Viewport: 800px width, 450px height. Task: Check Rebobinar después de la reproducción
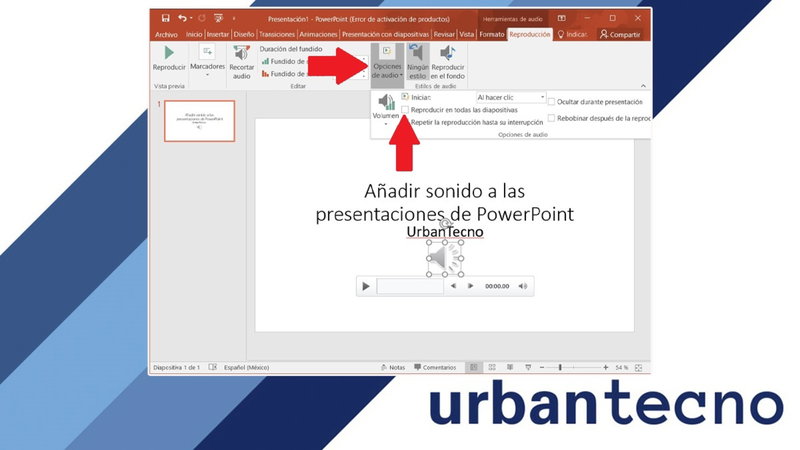click(x=552, y=118)
